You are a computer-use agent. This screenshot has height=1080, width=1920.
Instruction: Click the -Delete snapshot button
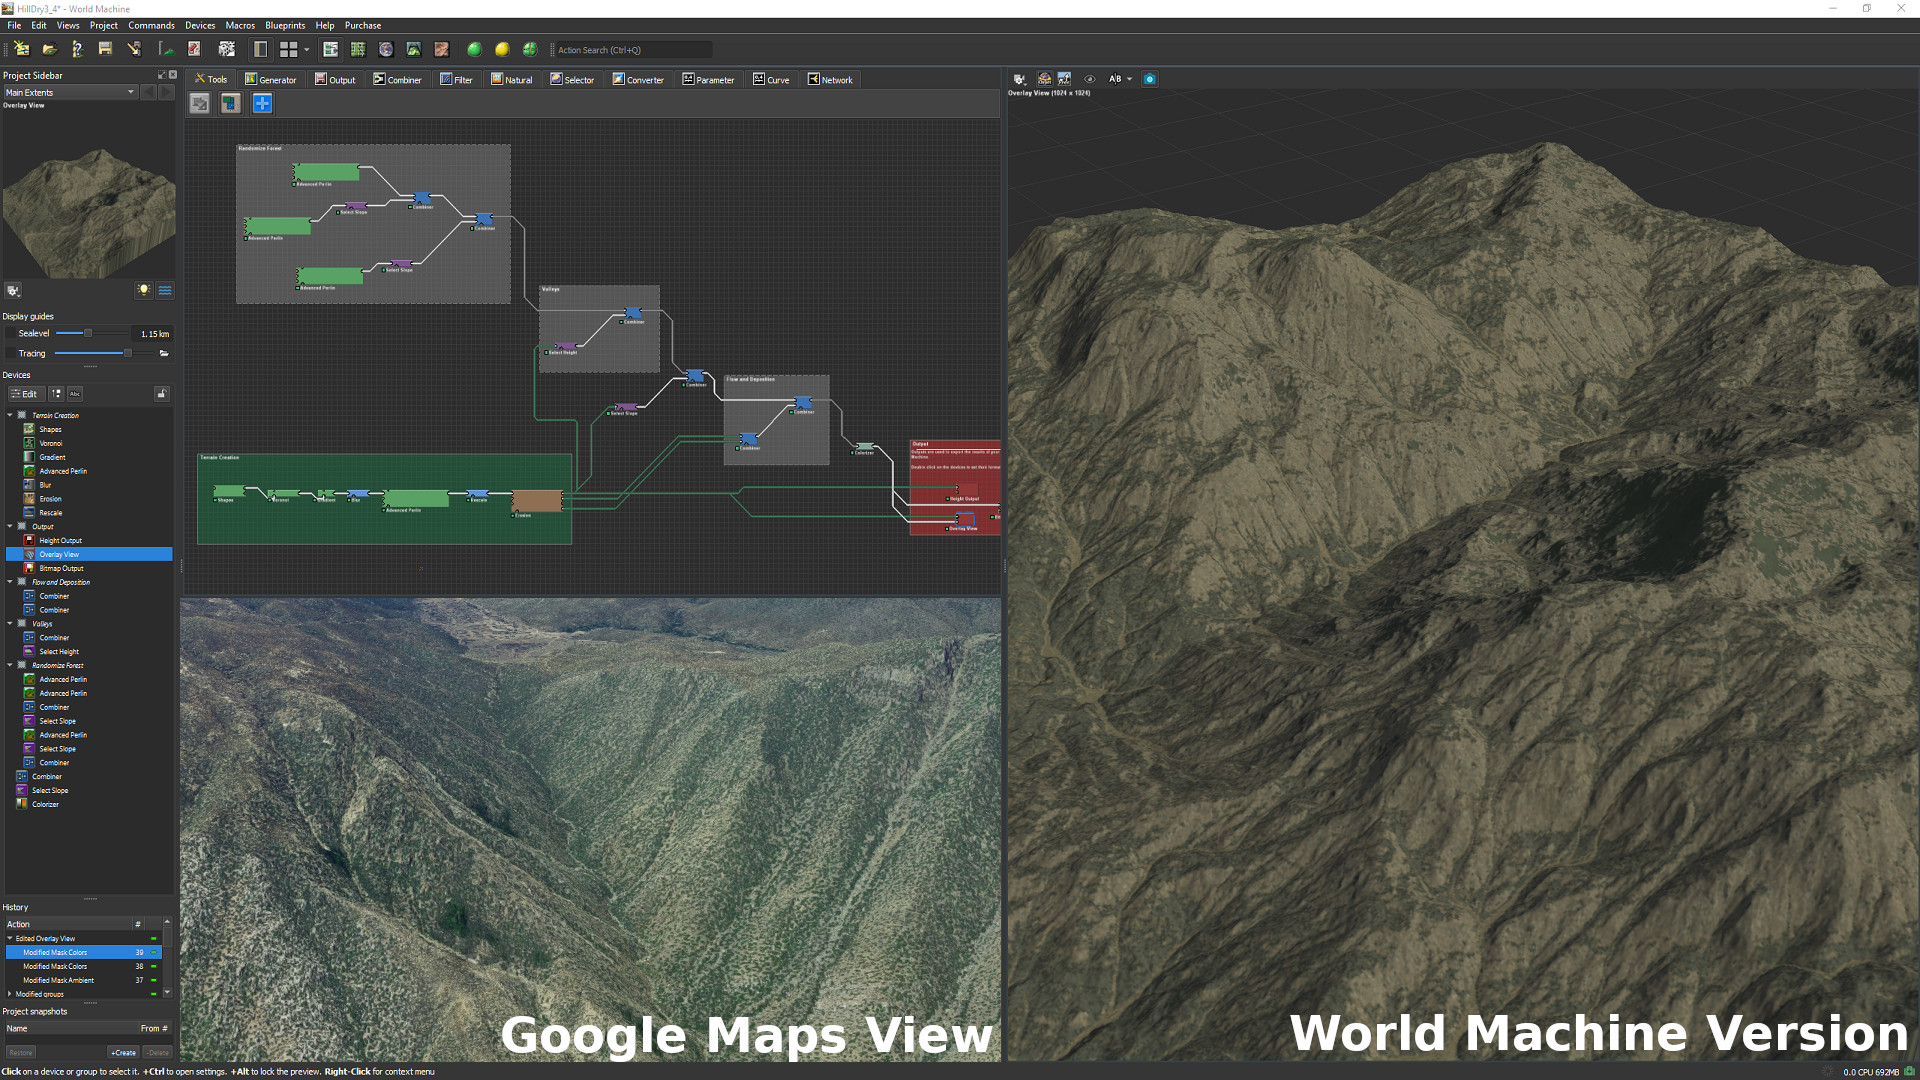pos(158,1052)
